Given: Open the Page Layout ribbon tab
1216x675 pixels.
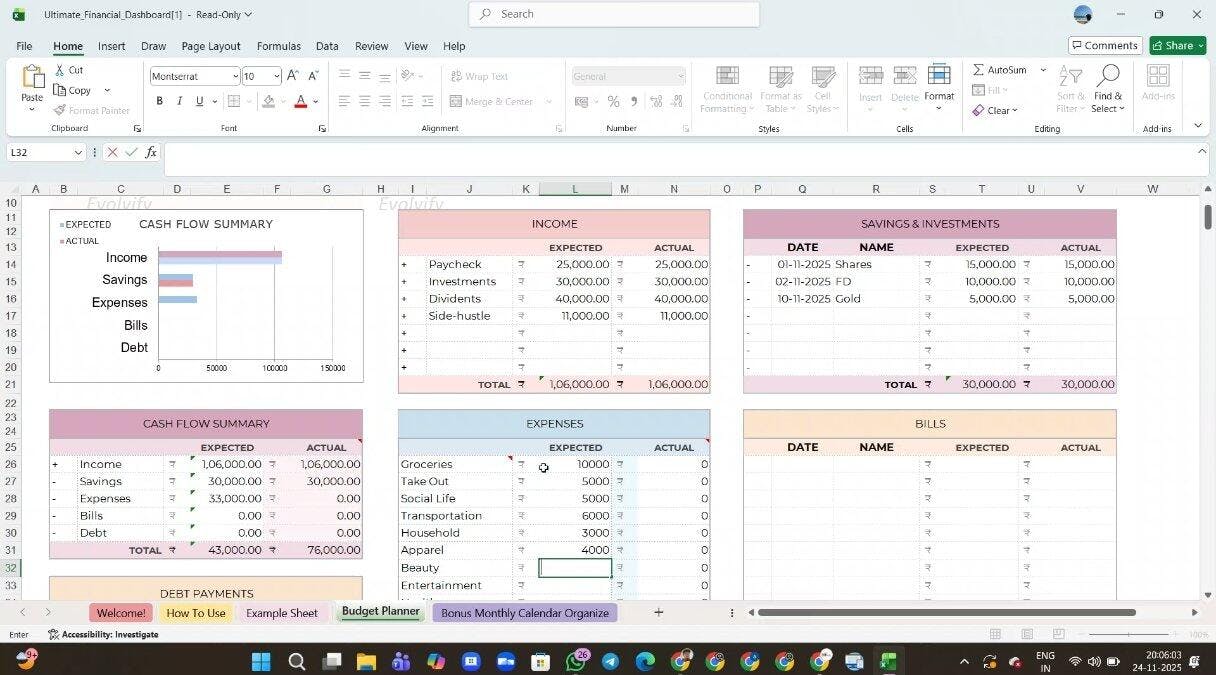Looking at the screenshot, I should pos(210,46).
